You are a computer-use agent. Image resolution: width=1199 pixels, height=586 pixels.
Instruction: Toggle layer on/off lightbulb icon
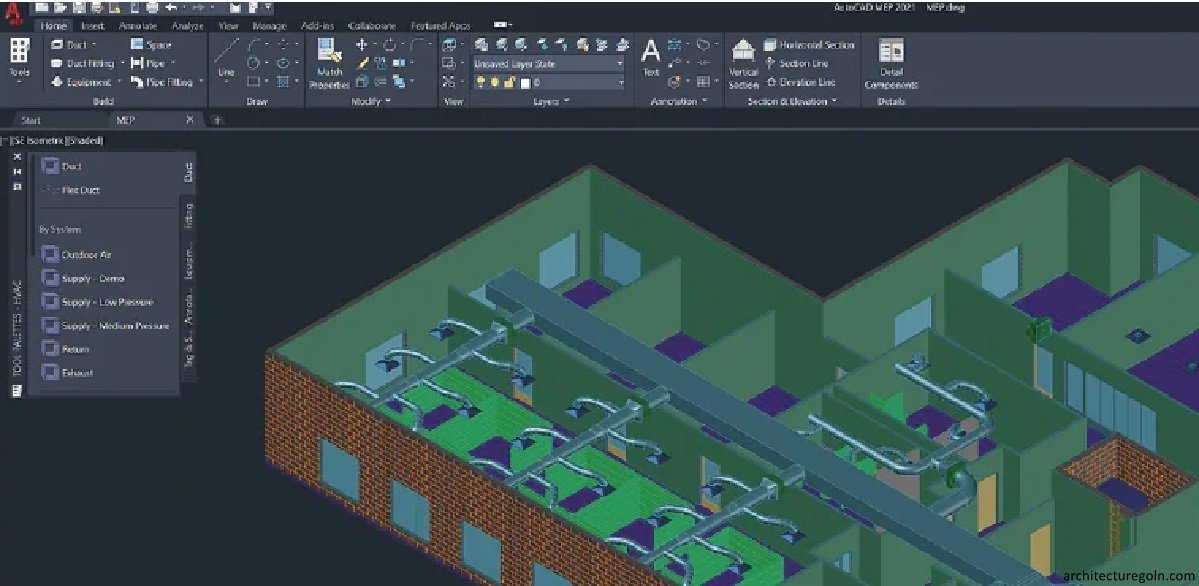(x=480, y=83)
